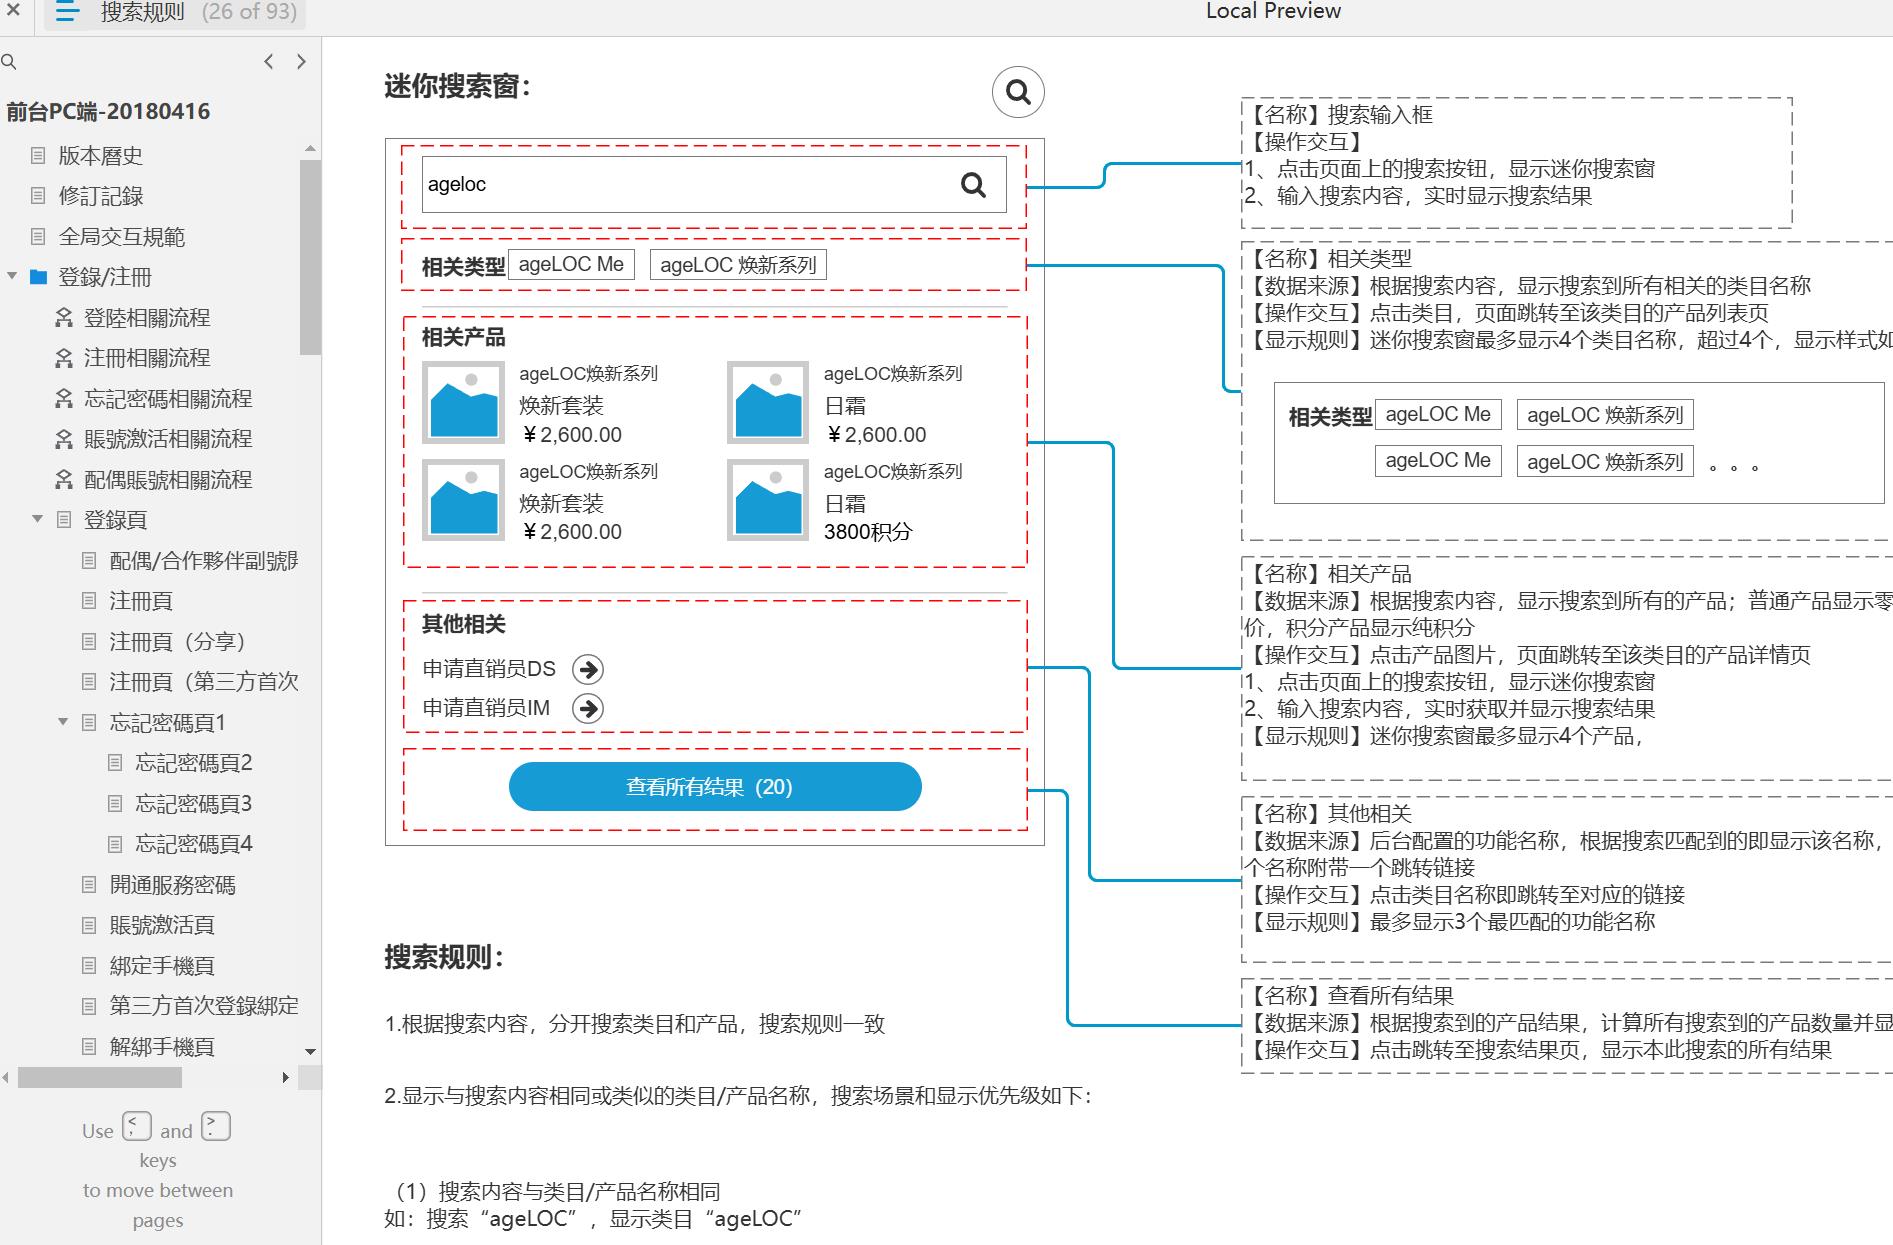Close the sitemap panel with the X icon
1893x1245 pixels.
13,10
